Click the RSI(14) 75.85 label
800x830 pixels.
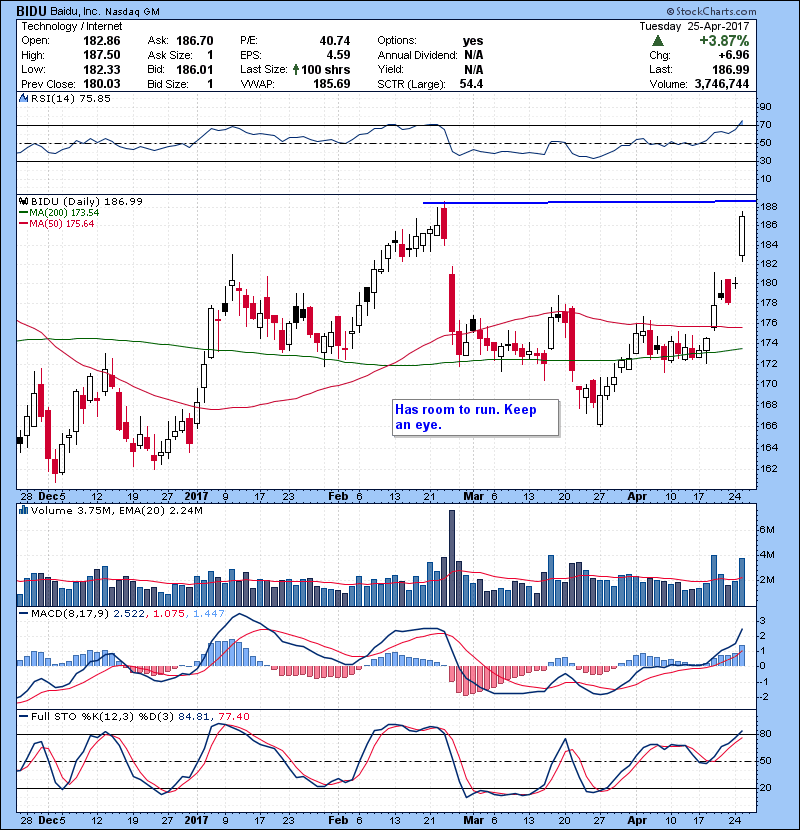(71, 98)
